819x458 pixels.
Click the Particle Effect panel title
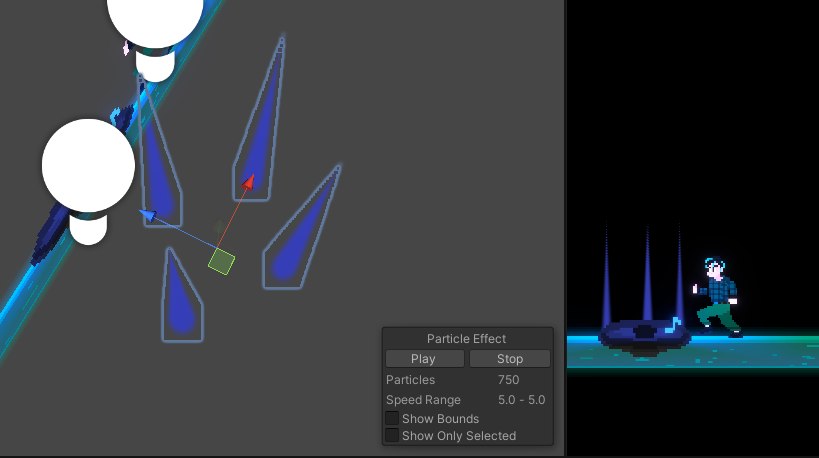pos(466,338)
